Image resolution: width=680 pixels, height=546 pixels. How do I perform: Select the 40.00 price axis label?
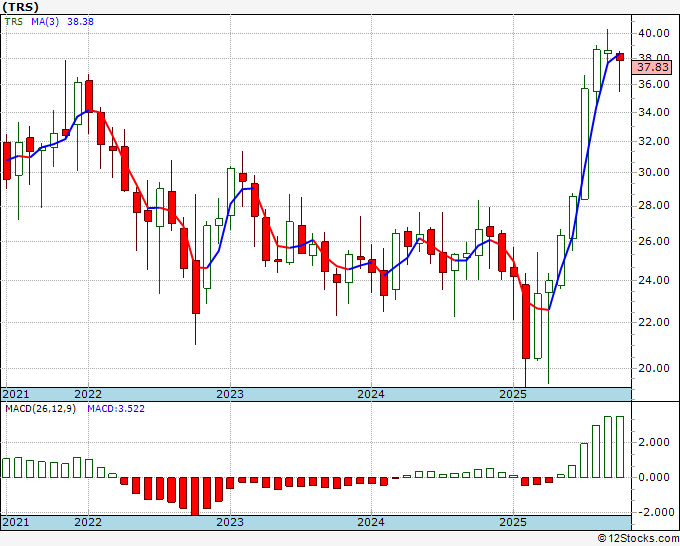tap(654, 33)
